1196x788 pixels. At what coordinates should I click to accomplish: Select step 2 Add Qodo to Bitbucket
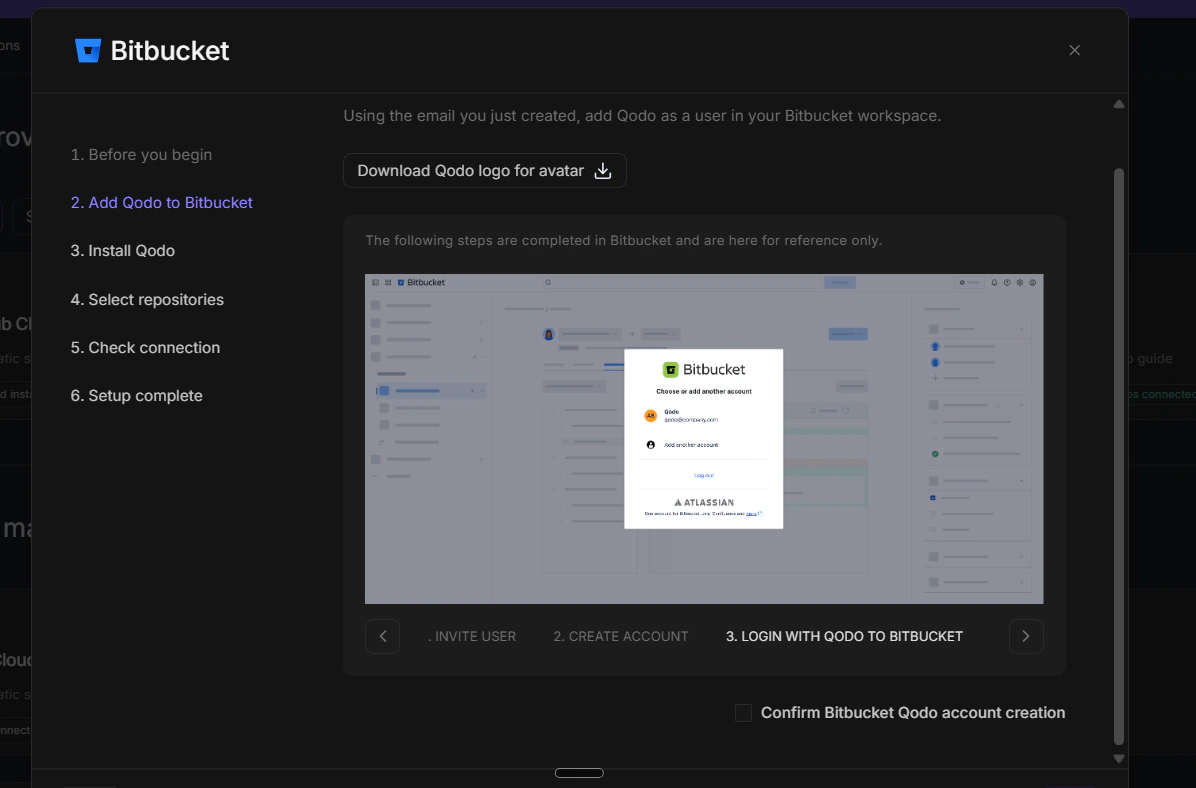click(162, 203)
